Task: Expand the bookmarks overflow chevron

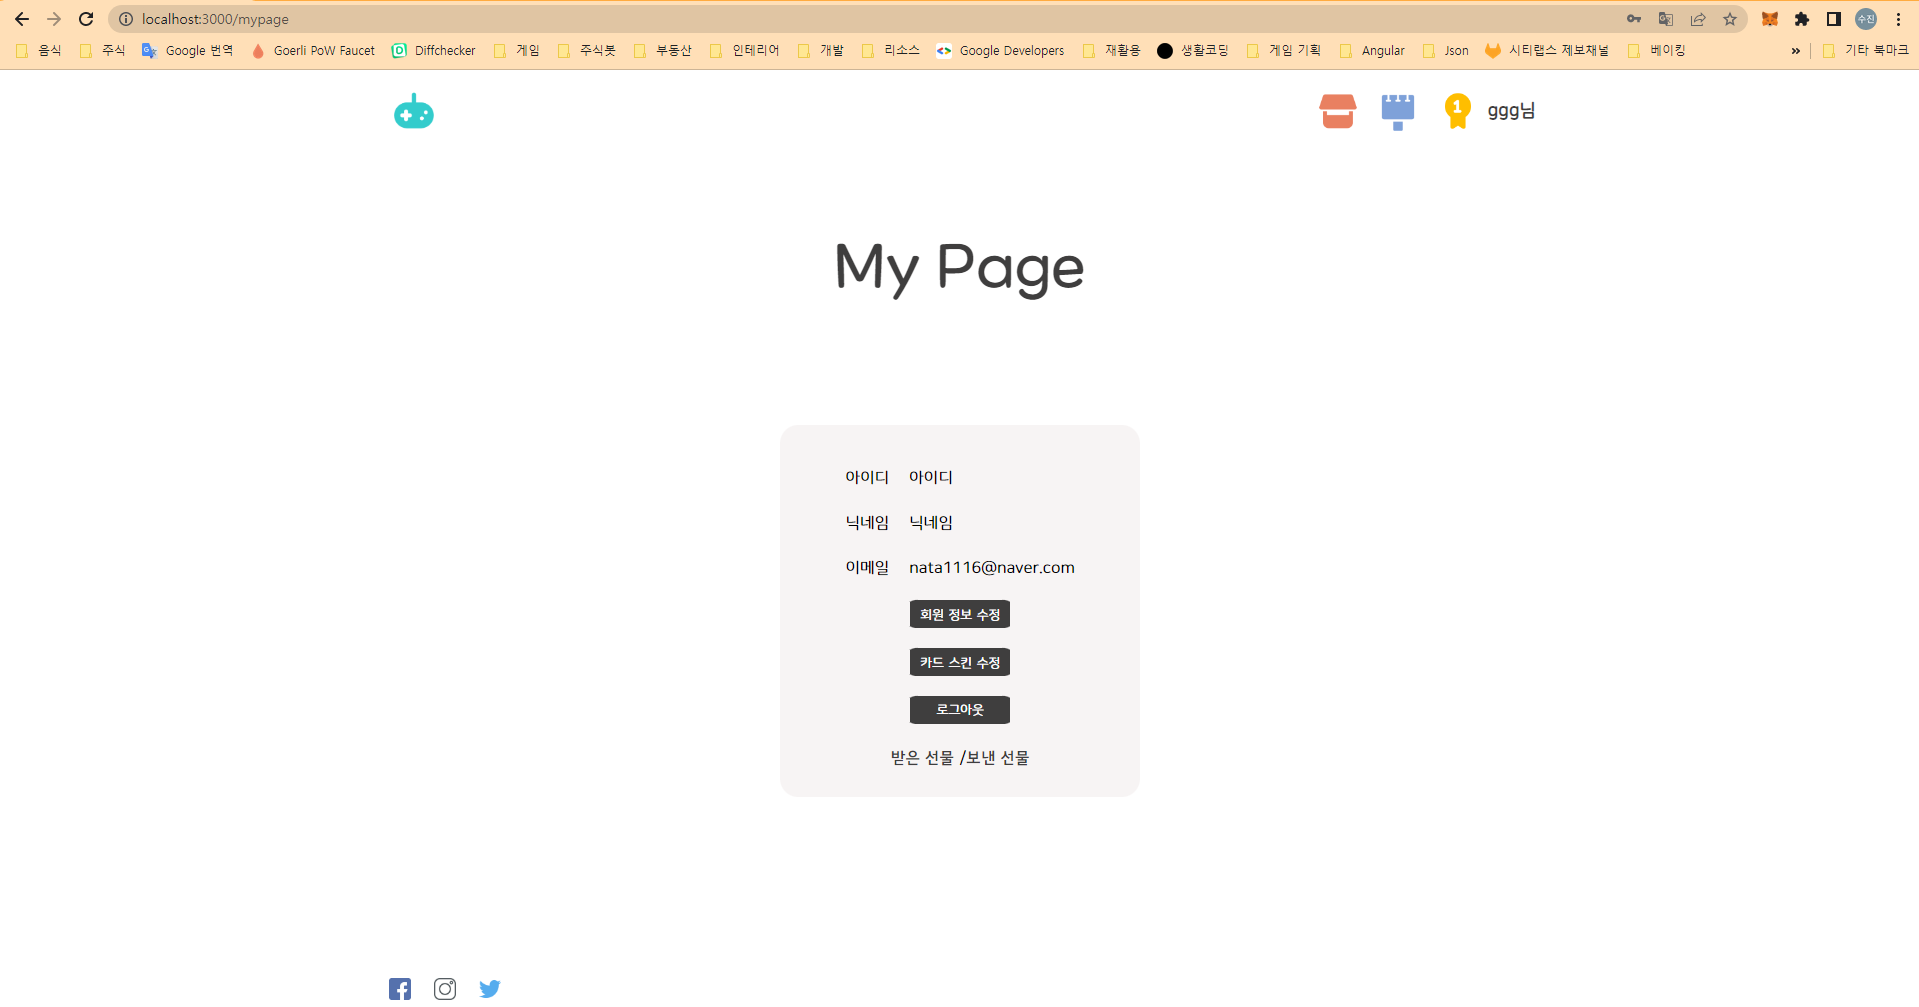Action: click(x=1795, y=51)
